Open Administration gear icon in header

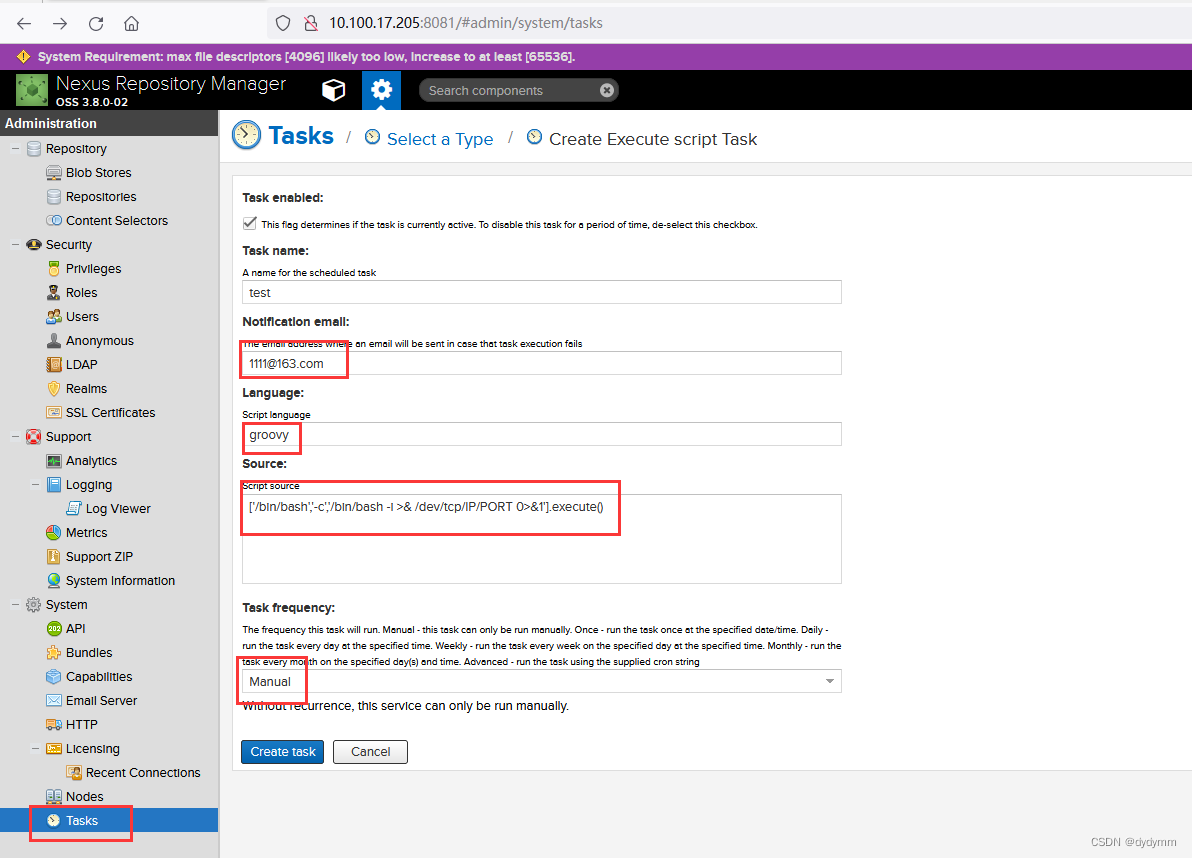(x=381, y=90)
